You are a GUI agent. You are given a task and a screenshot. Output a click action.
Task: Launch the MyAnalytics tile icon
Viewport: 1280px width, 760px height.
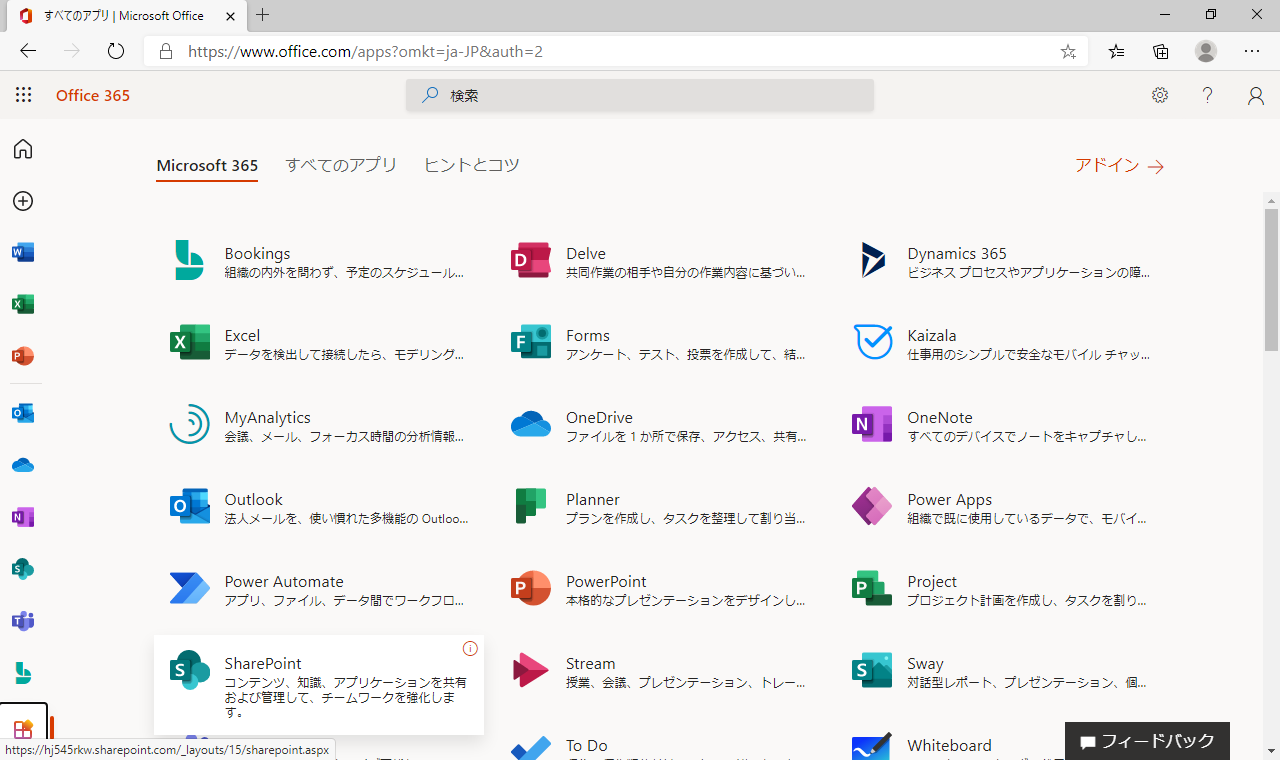coord(189,424)
